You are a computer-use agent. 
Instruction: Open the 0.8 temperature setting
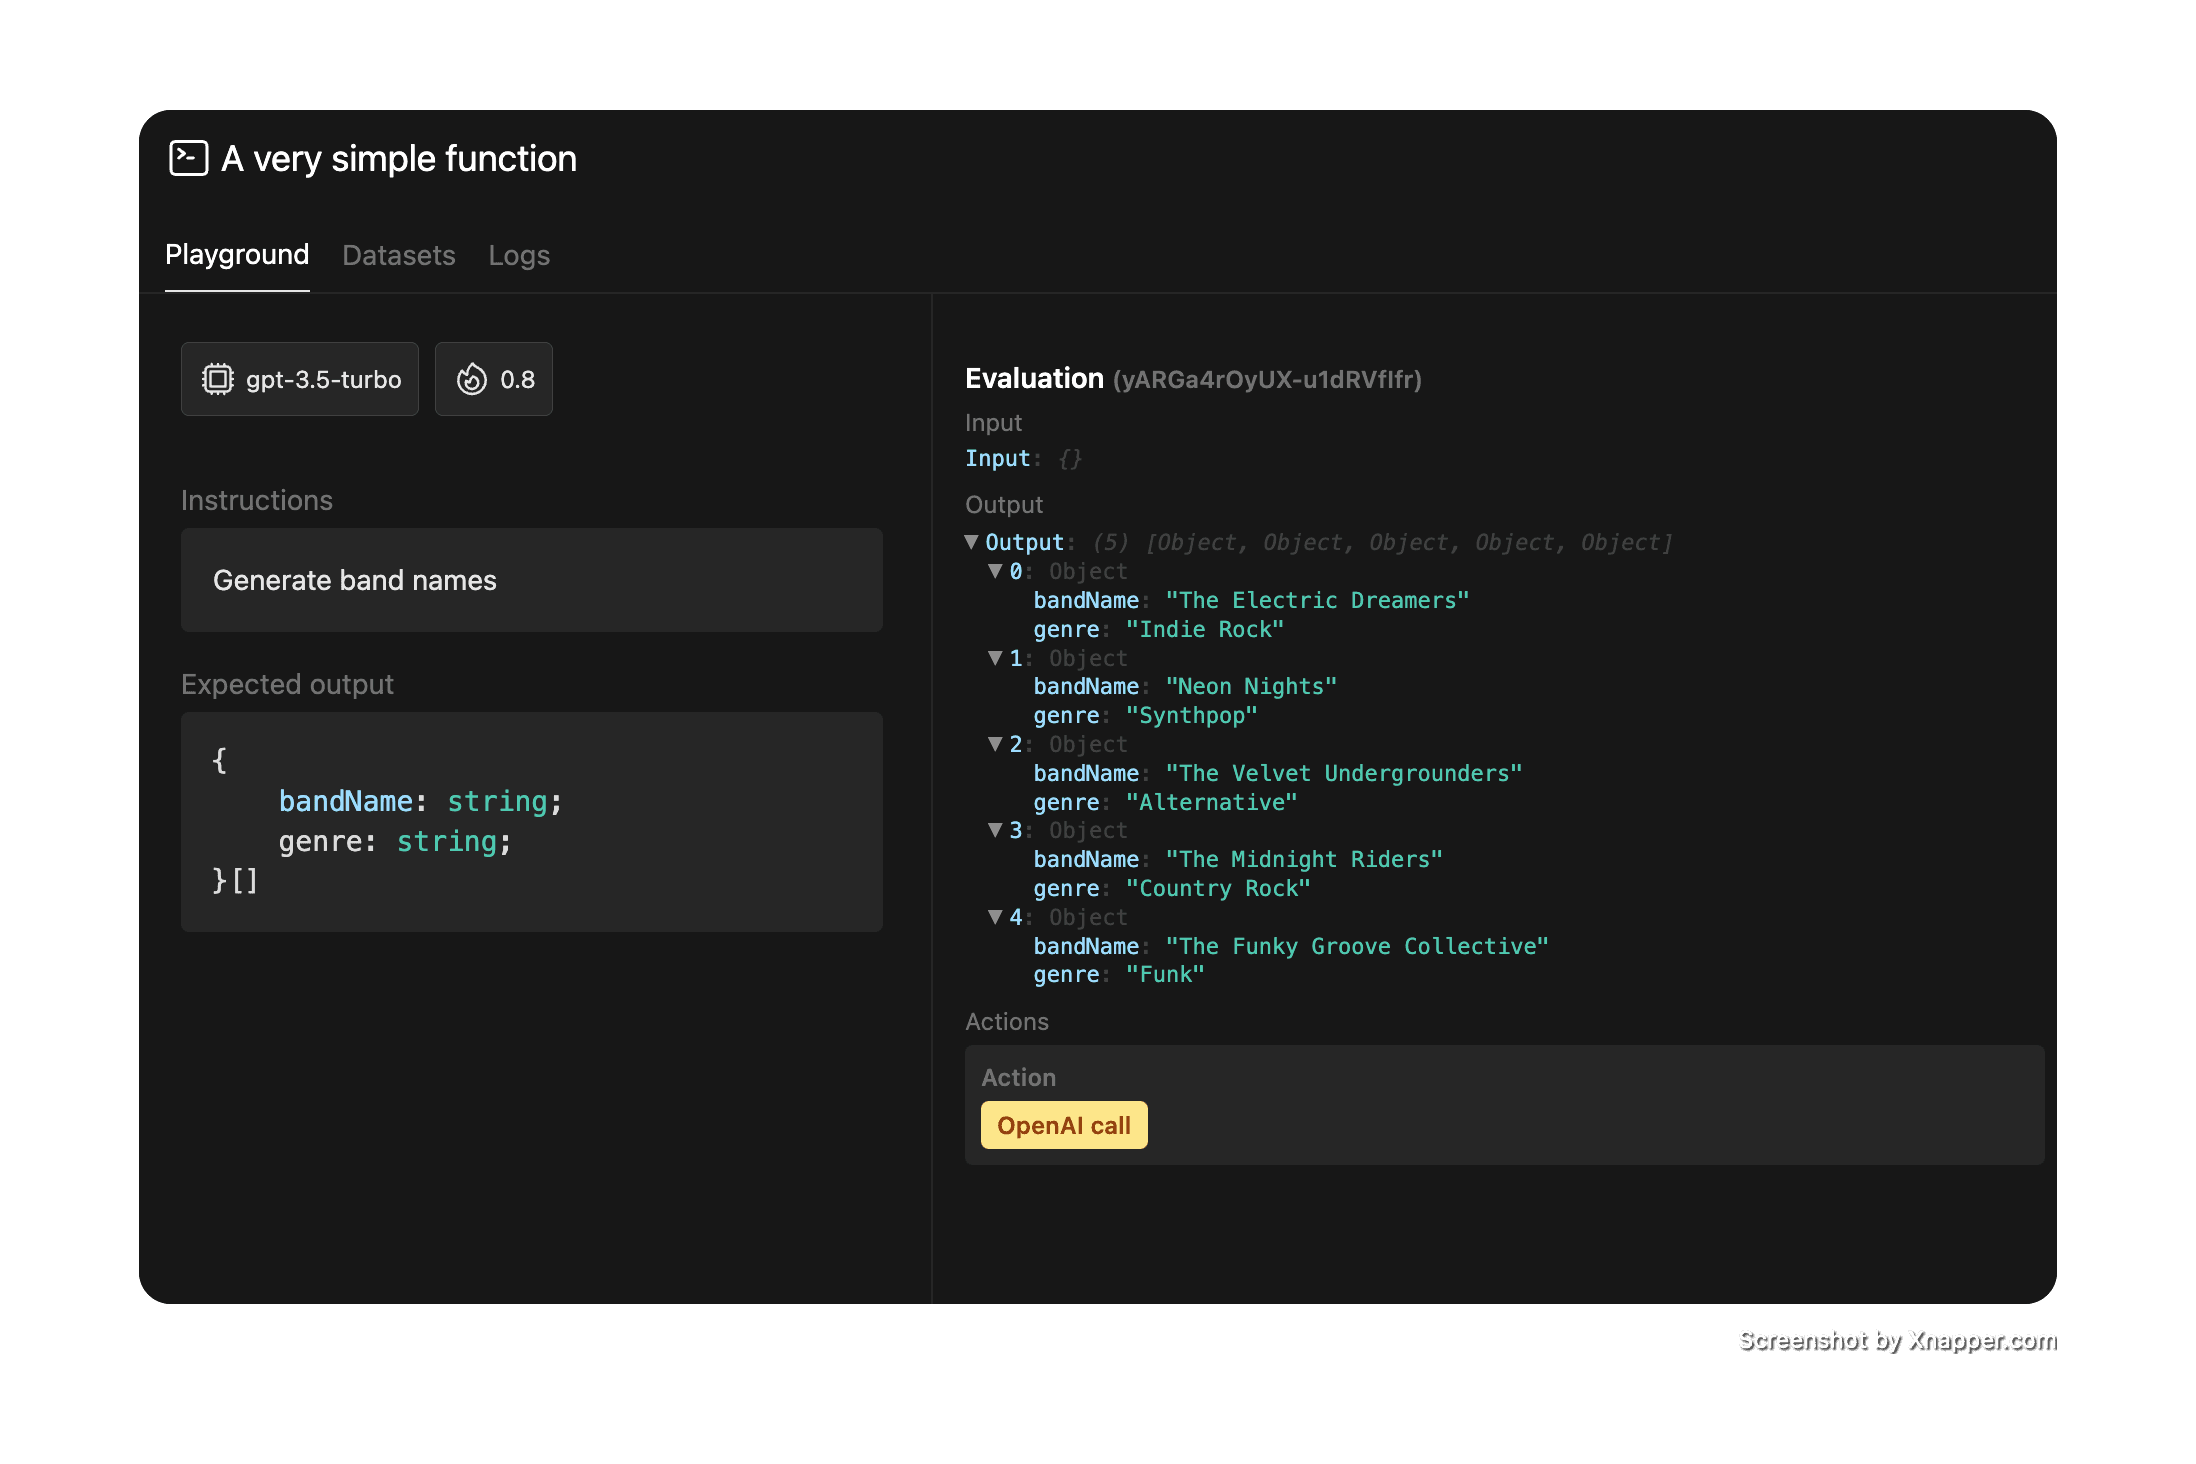(x=494, y=379)
